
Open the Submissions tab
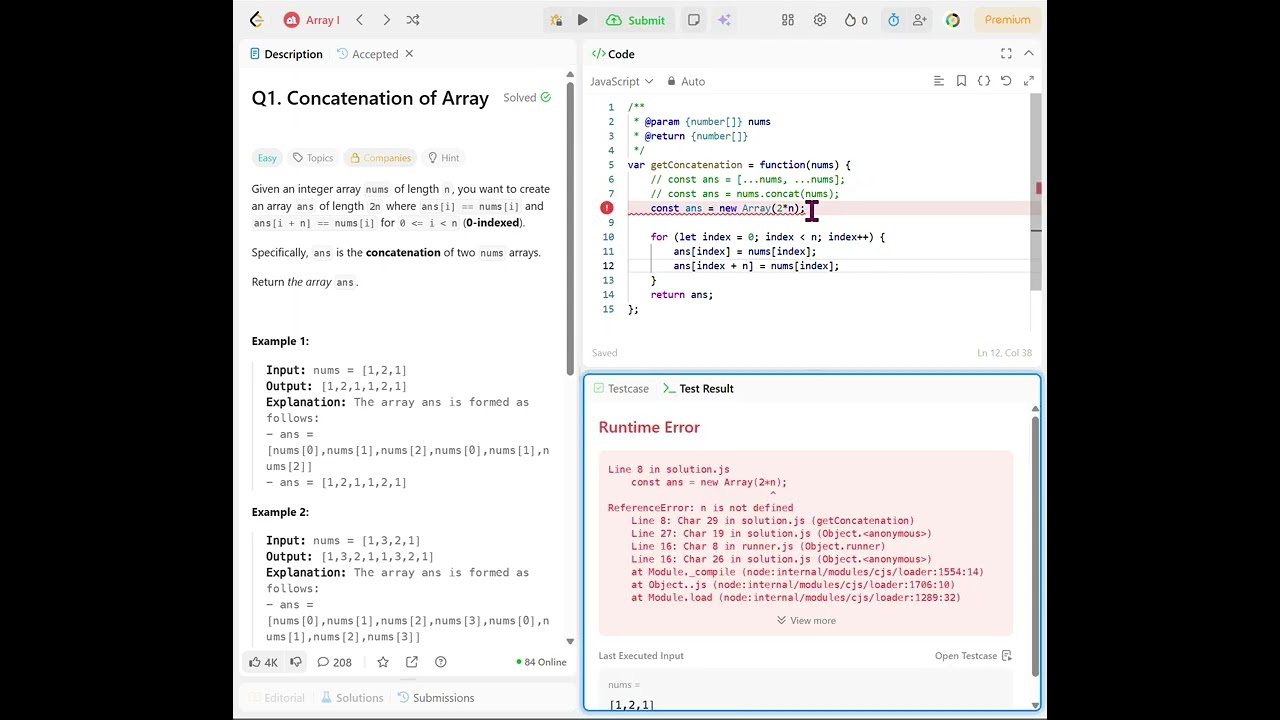pos(435,698)
